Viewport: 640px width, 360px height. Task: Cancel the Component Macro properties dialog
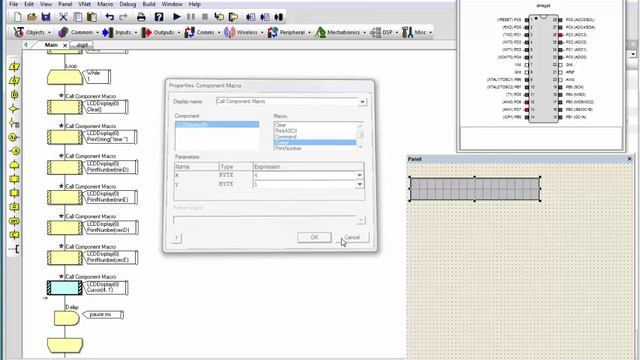coord(352,237)
